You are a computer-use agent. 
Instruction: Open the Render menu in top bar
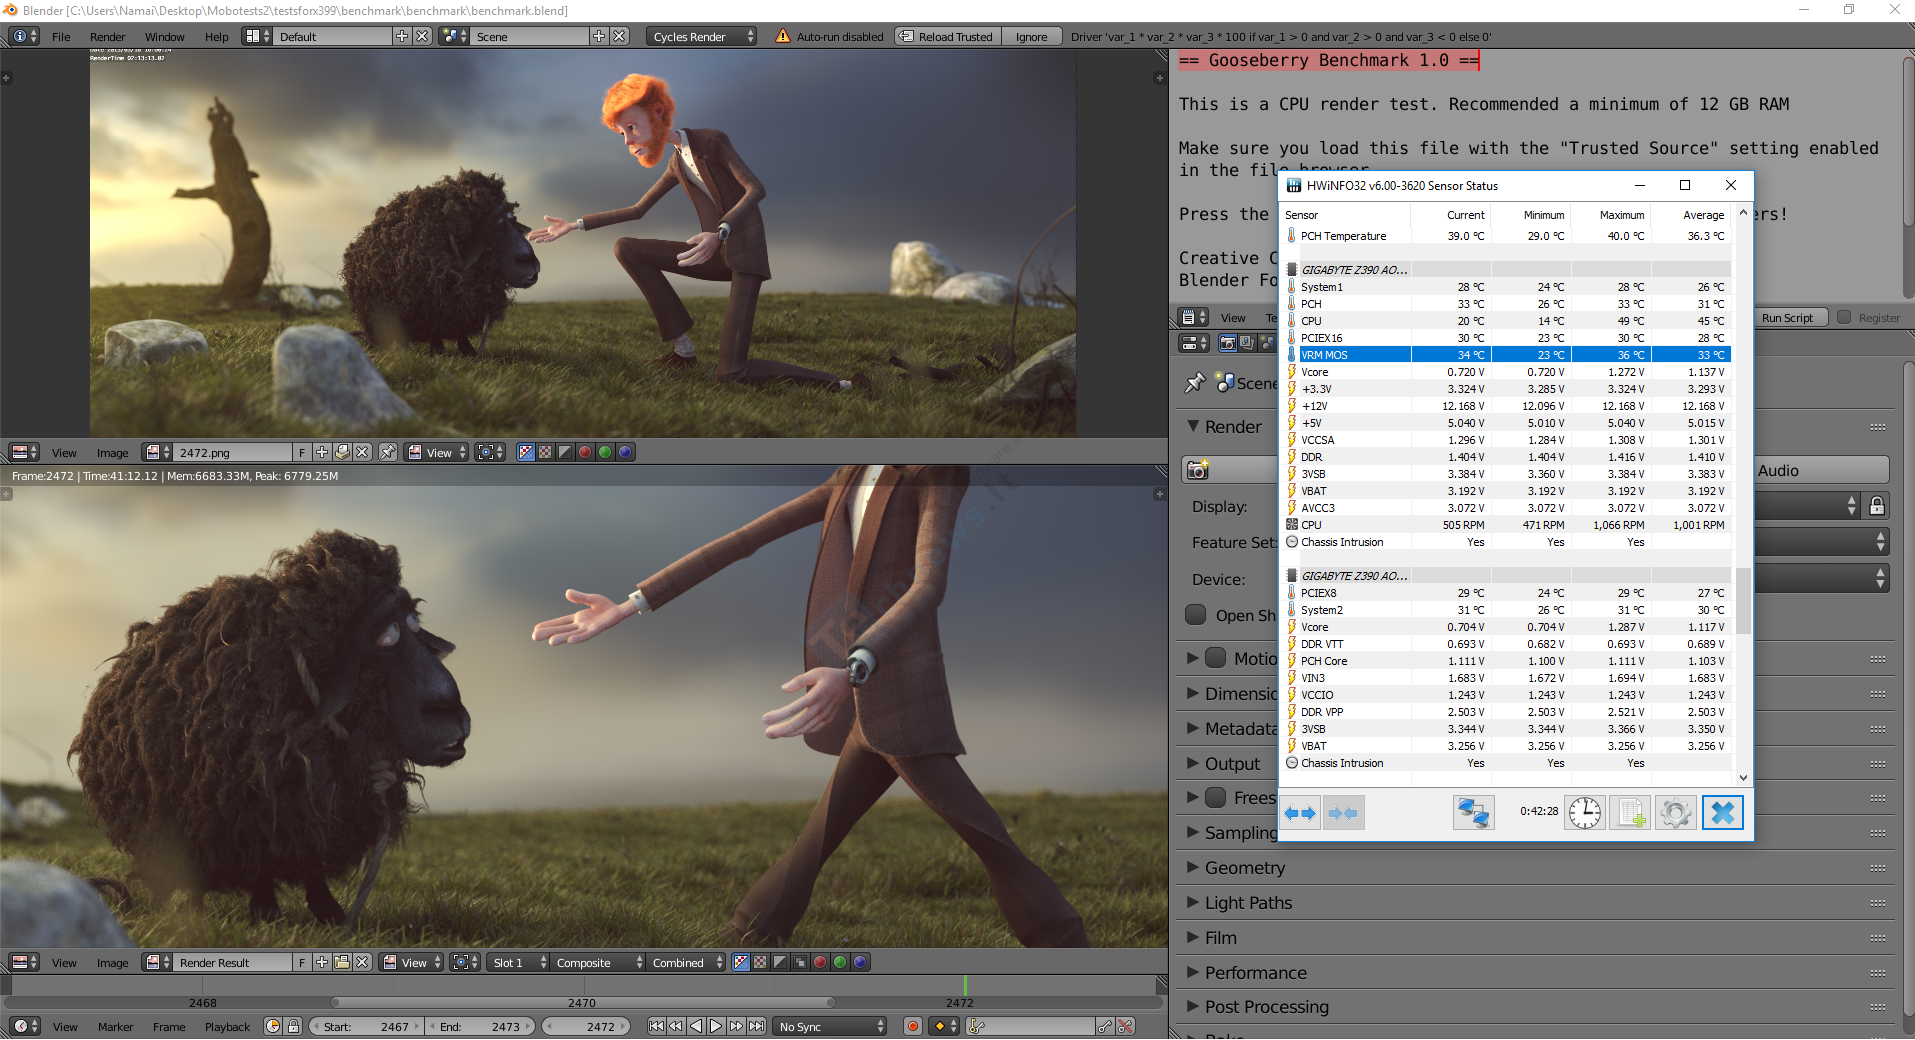coord(107,36)
